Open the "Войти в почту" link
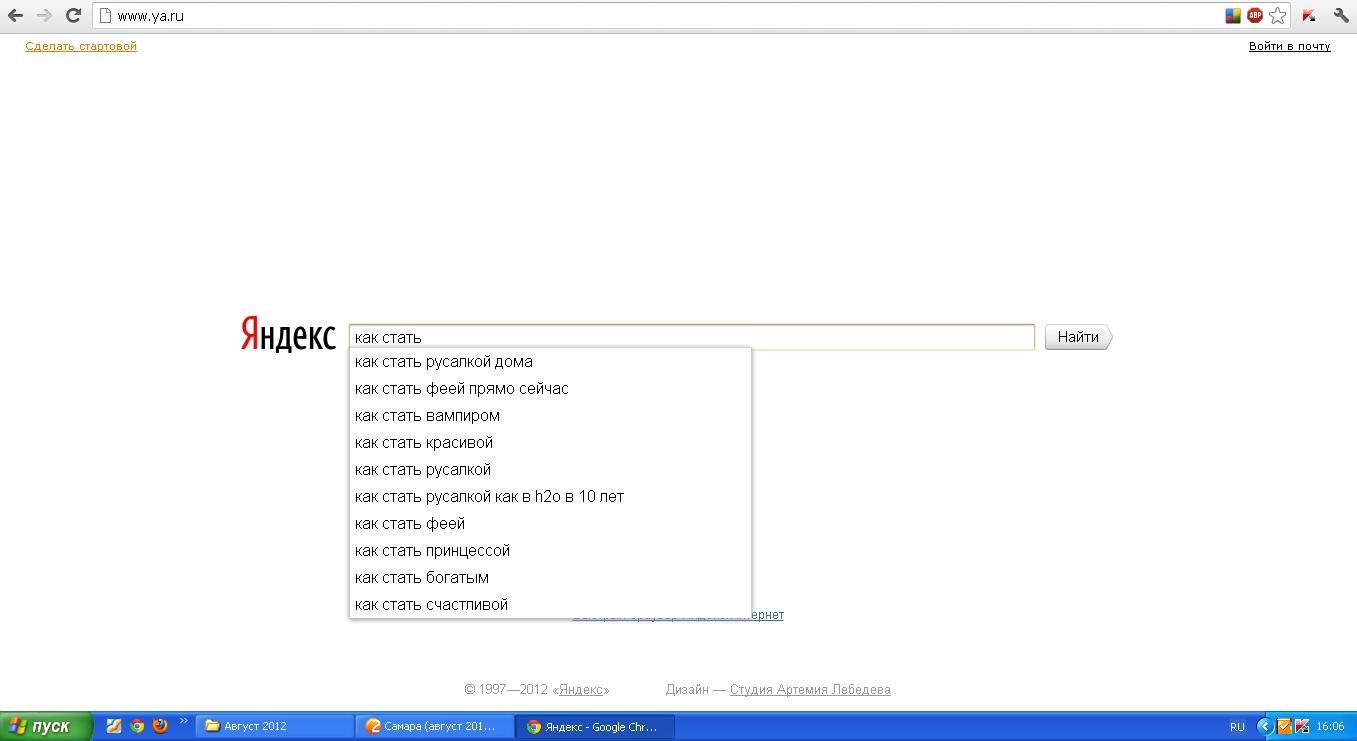Screen dimensions: 1357x741 tap(1289, 46)
